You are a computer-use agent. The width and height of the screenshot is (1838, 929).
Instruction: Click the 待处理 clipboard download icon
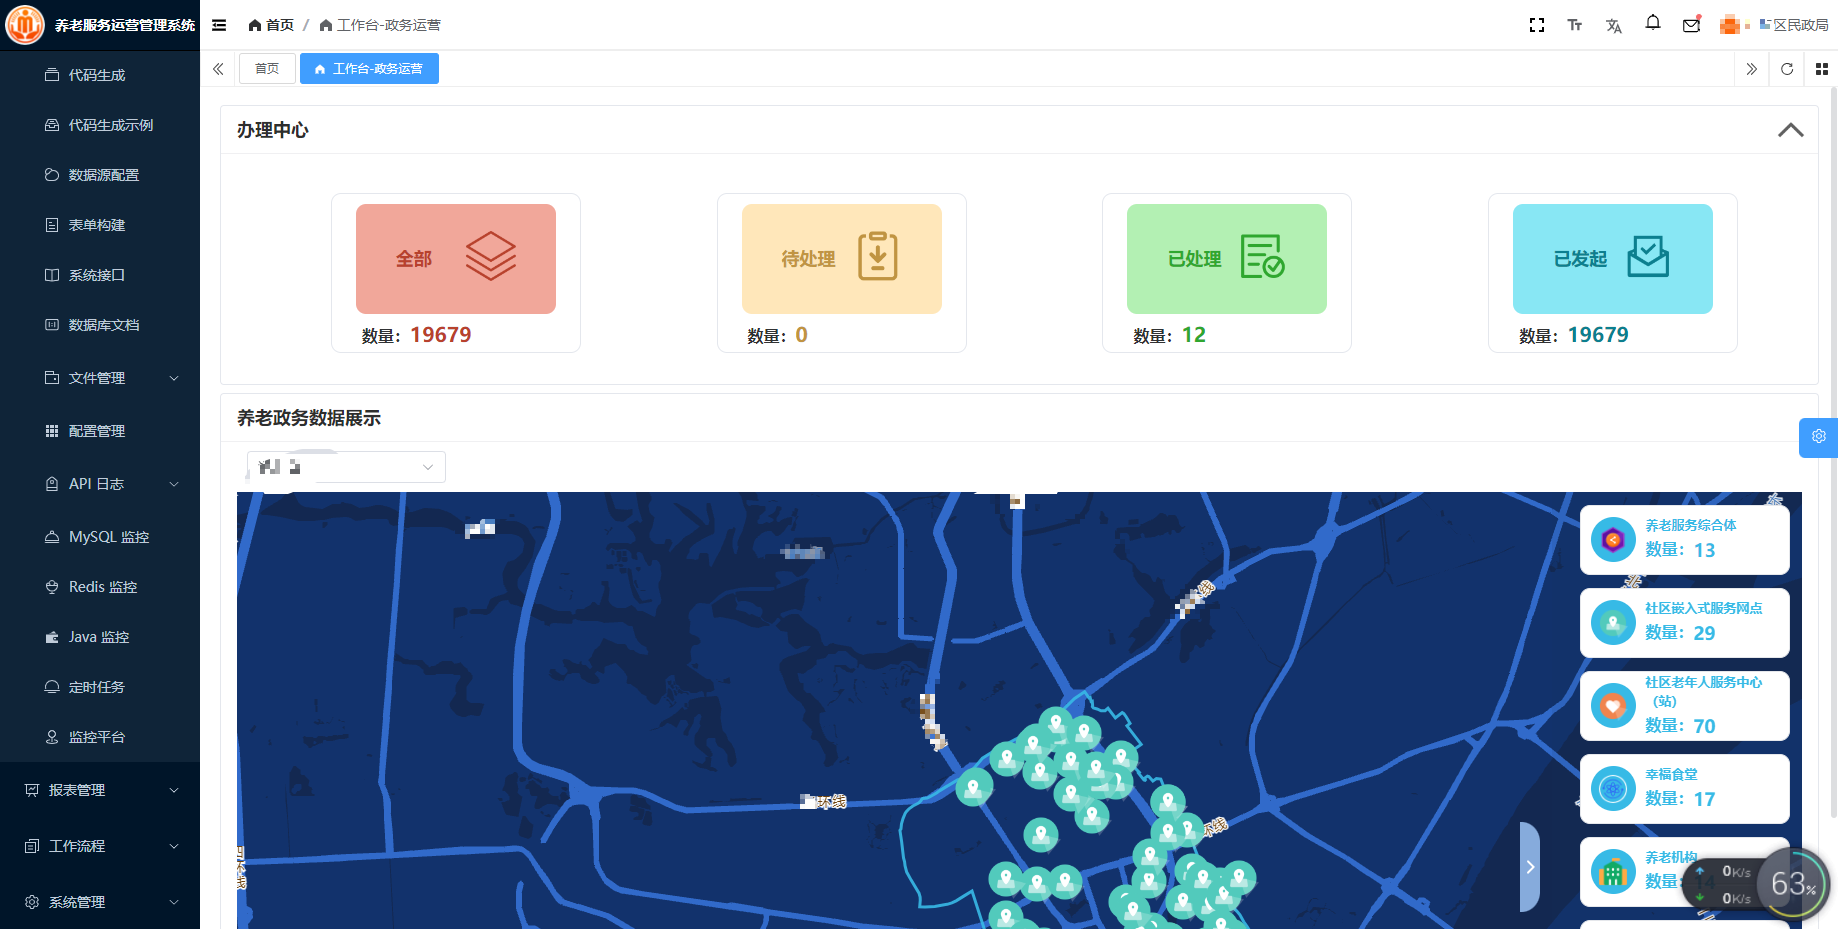coord(878,256)
